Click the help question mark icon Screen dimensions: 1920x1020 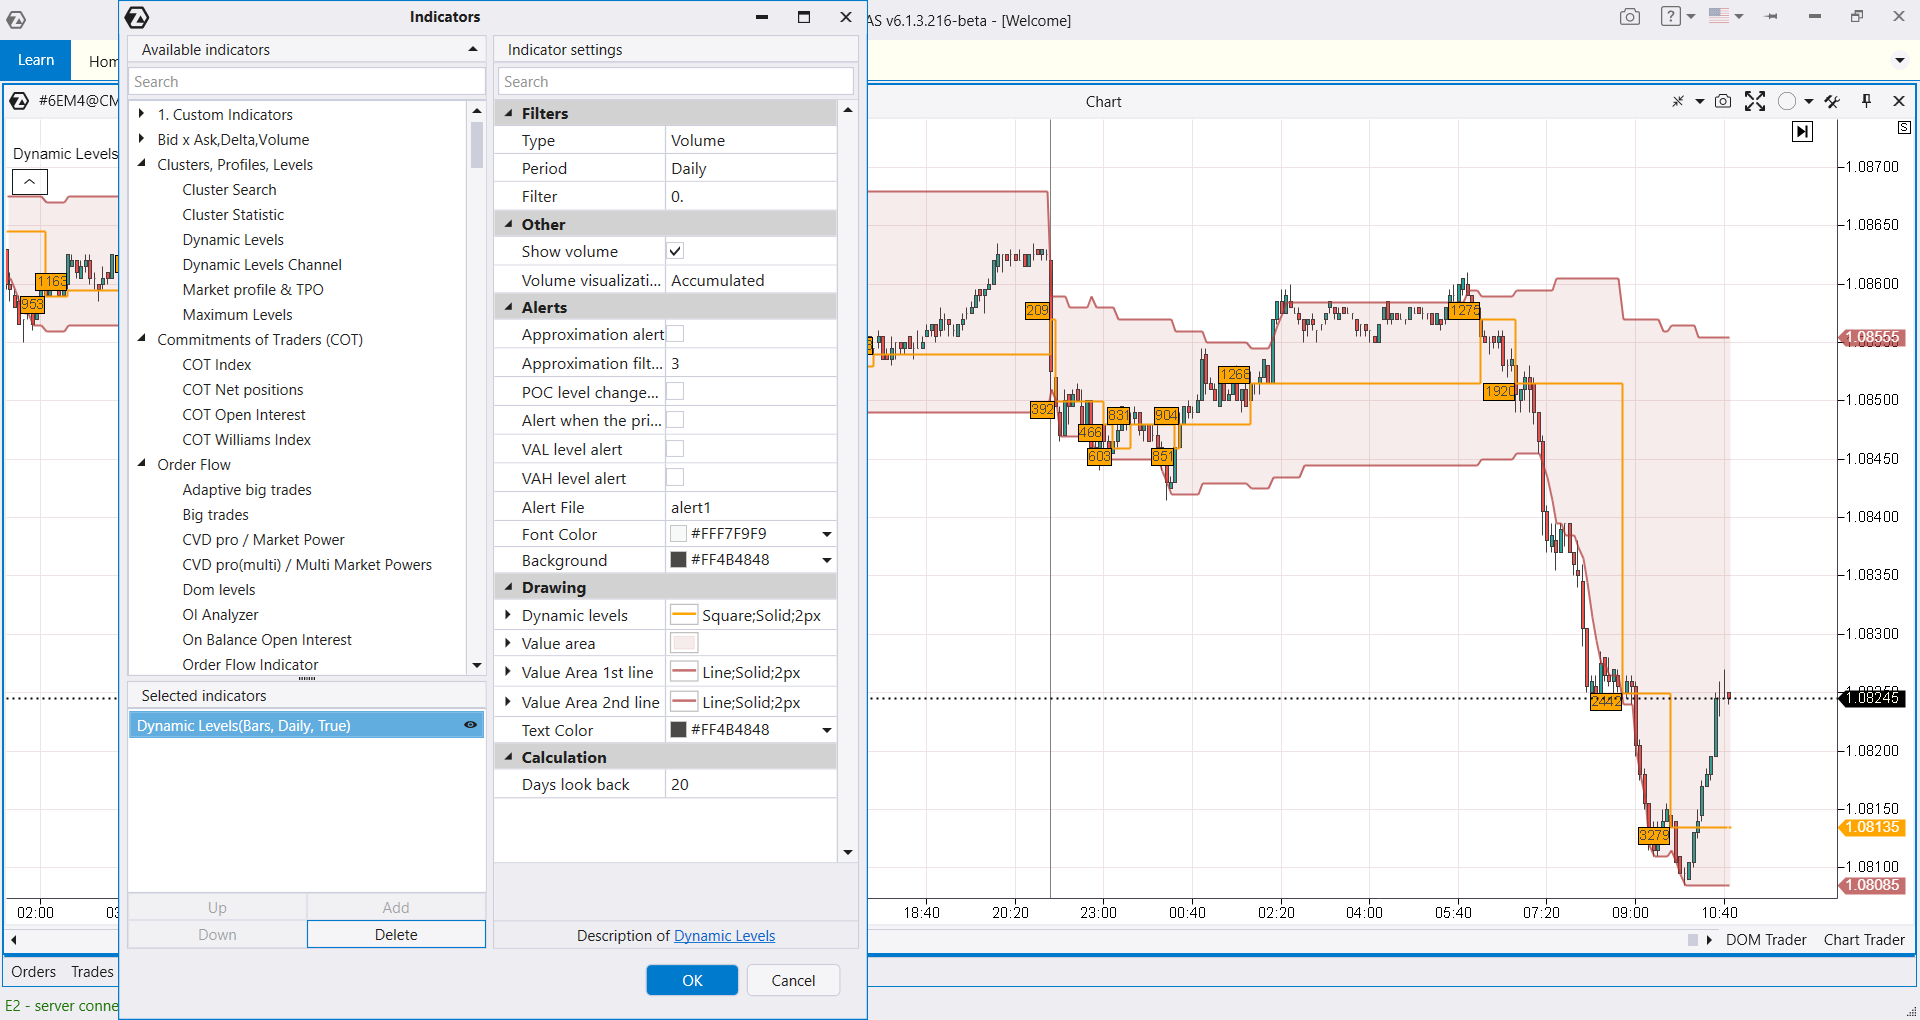click(1670, 16)
